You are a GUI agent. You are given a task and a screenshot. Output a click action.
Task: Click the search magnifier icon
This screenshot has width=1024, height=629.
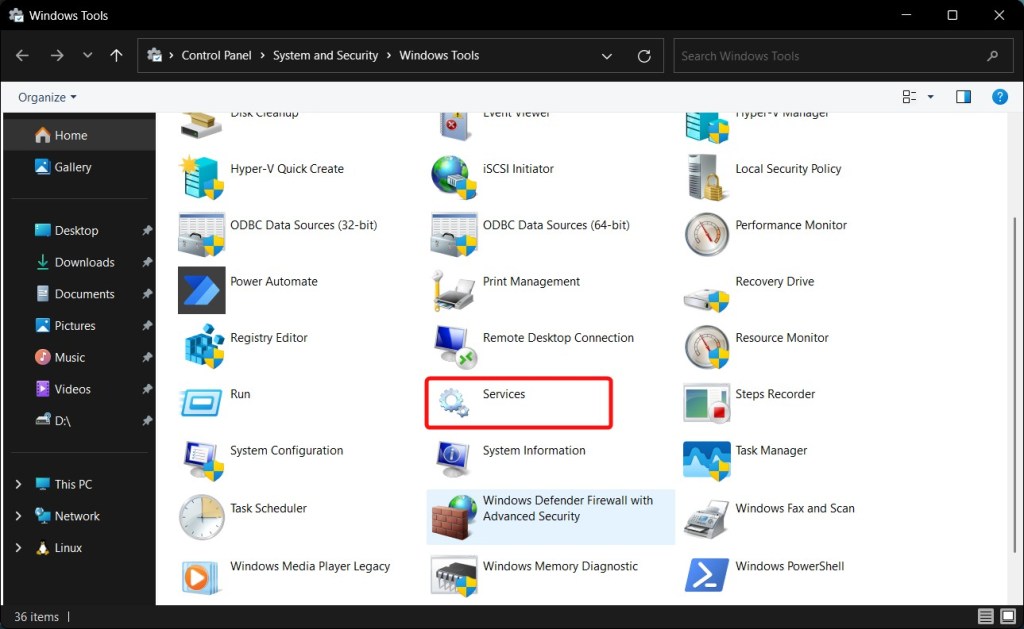pos(992,56)
